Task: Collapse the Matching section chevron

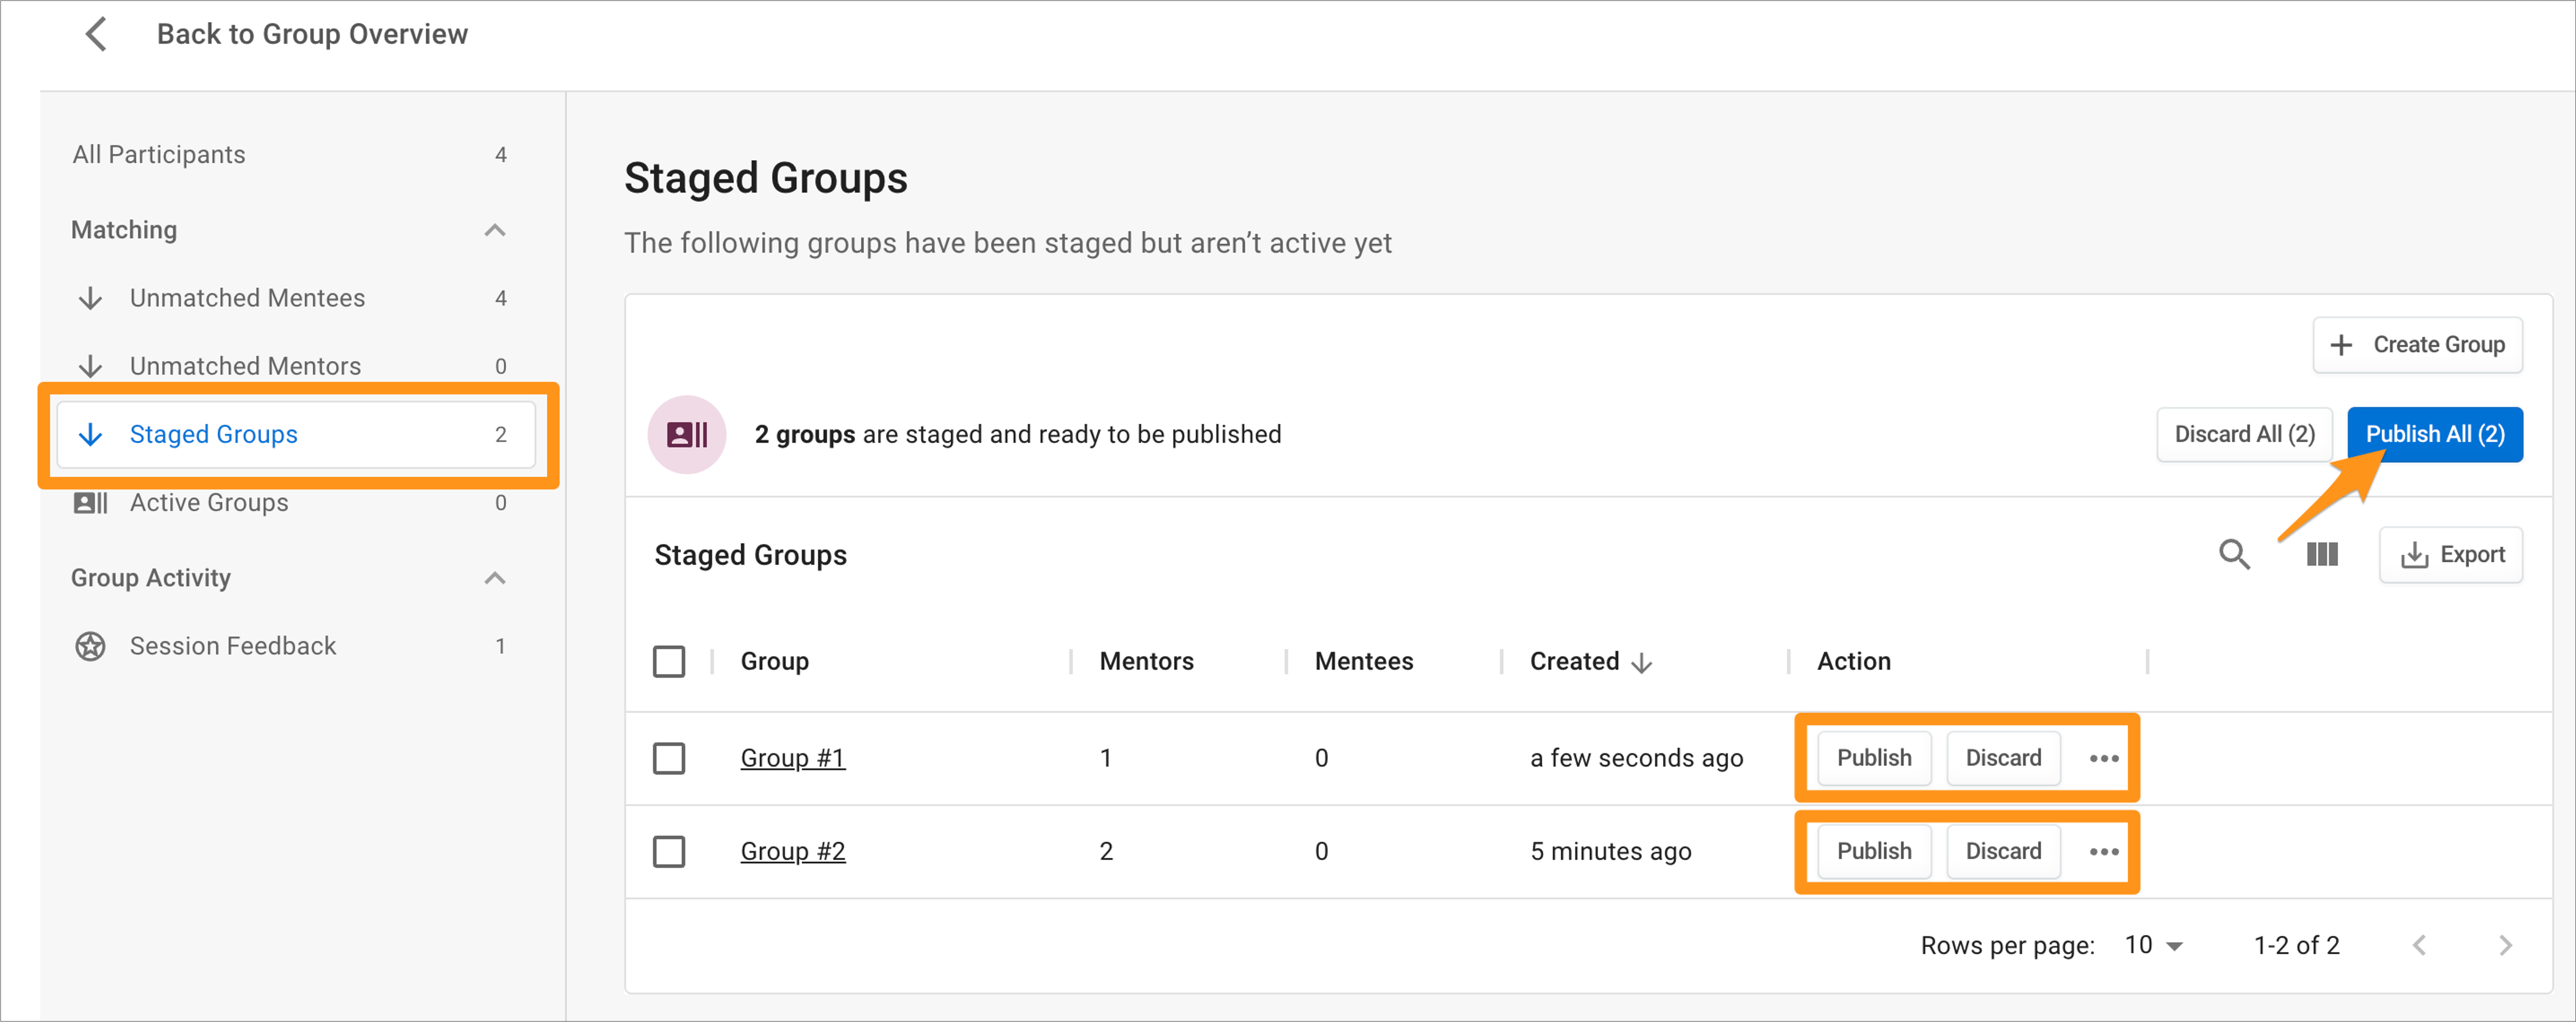Action: click(495, 230)
